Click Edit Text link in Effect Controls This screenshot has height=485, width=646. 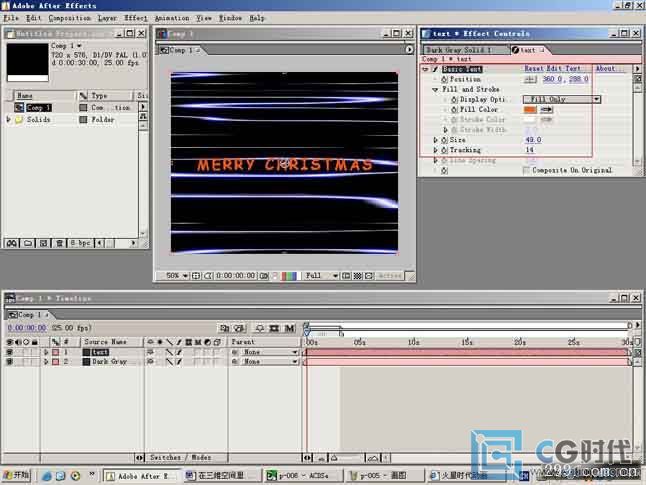564,68
